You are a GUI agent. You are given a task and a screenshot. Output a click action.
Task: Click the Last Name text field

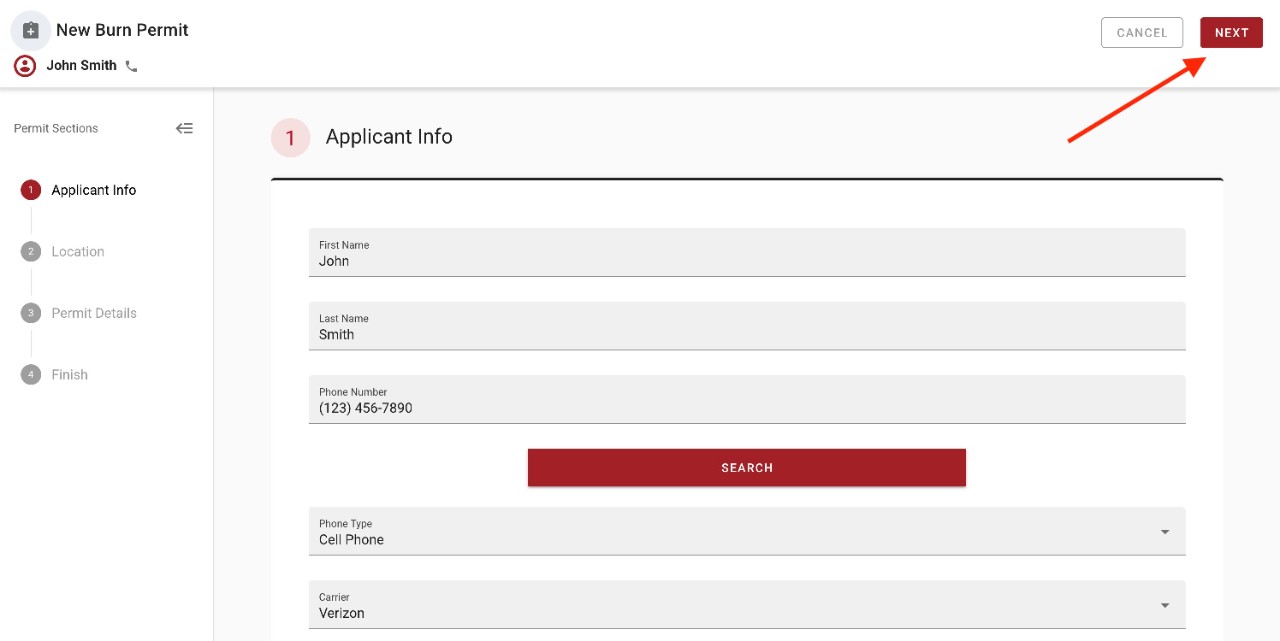click(x=746, y=333)
